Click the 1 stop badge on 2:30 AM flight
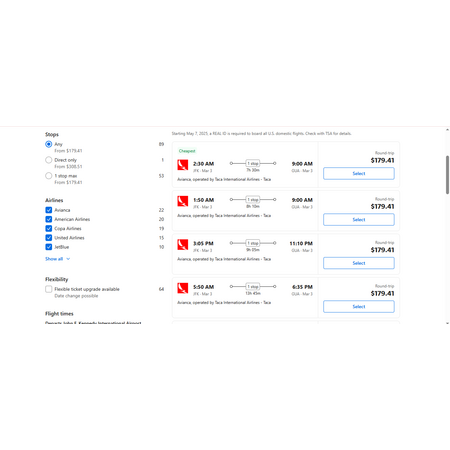Viewport: 450px width, 450px height. (253, 163)
